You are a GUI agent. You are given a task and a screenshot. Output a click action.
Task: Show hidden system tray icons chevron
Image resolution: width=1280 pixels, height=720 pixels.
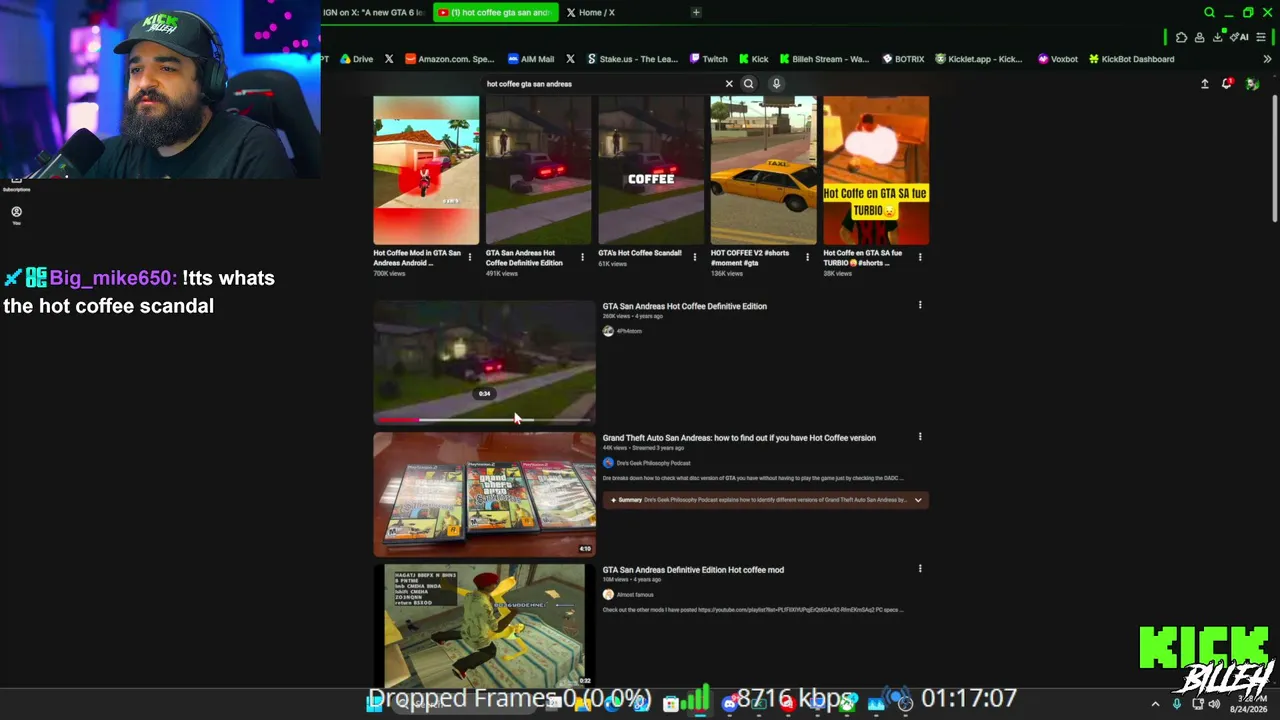click(x=1155, y=704)
